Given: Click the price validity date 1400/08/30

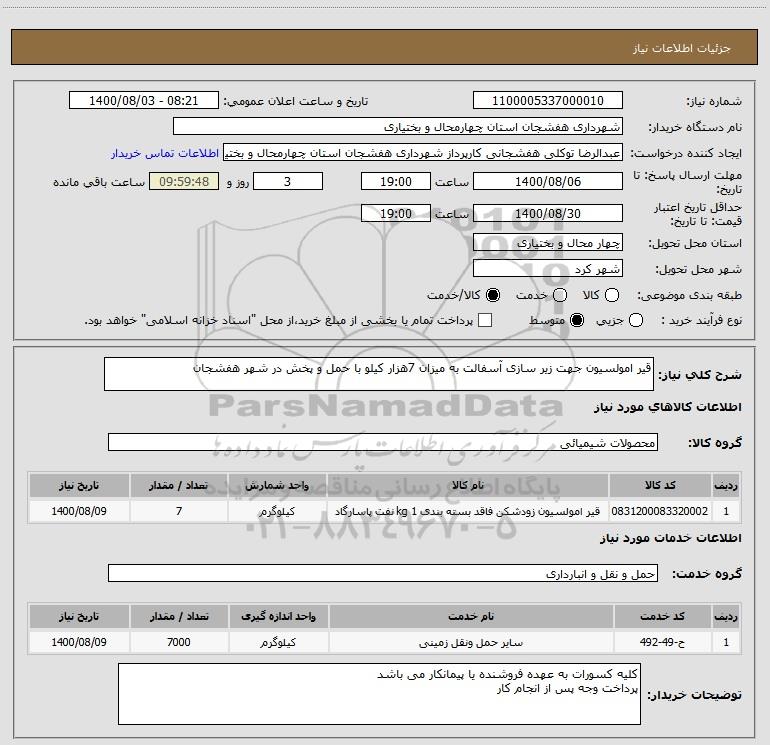Looking at the screenshot, I should pos(548,214).
